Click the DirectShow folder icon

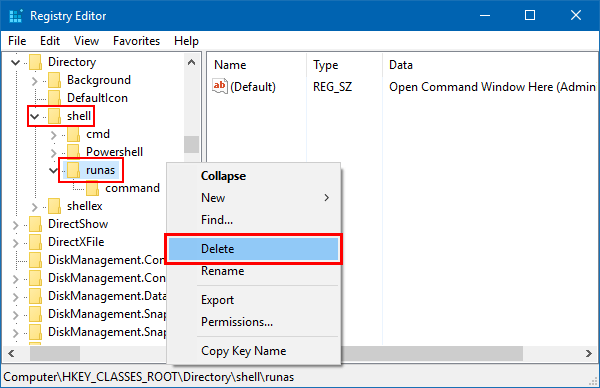(x=36, y=224)
